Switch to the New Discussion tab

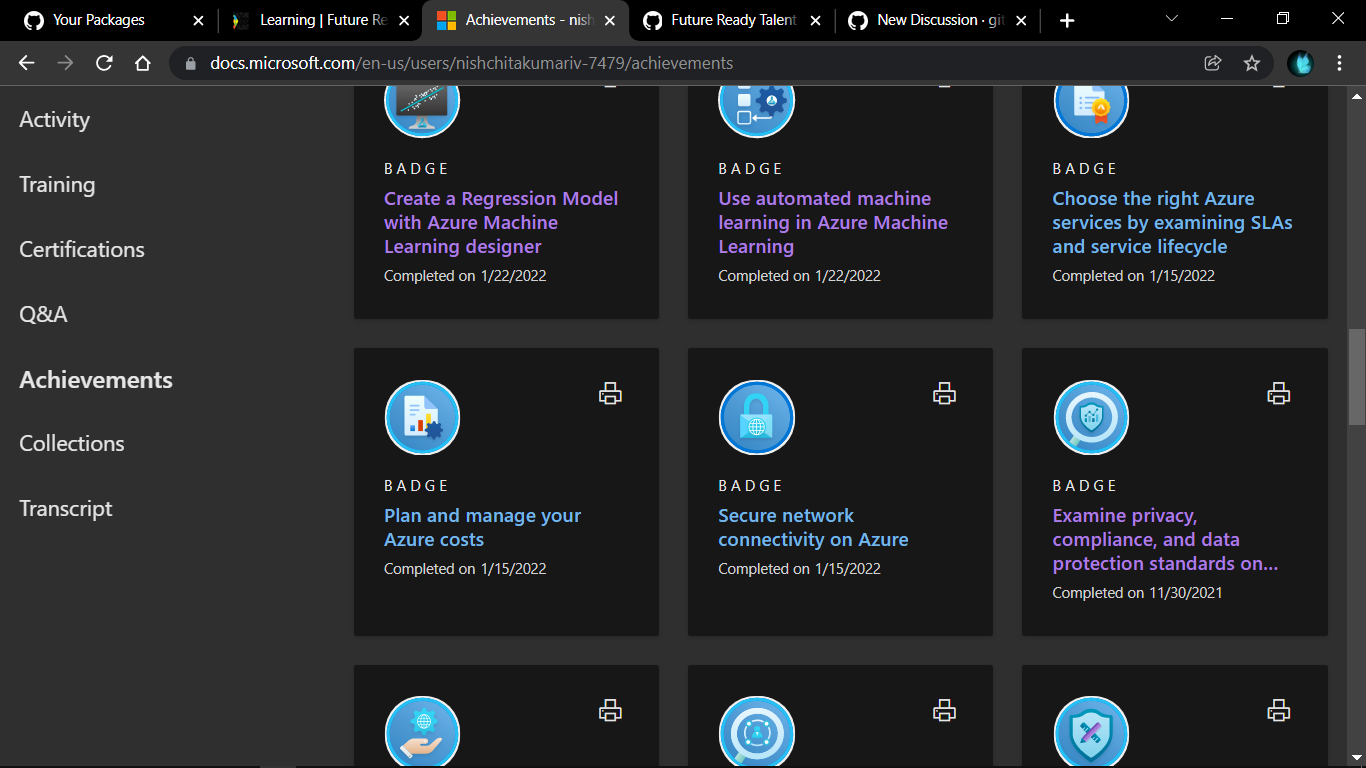tap(935, 20)
